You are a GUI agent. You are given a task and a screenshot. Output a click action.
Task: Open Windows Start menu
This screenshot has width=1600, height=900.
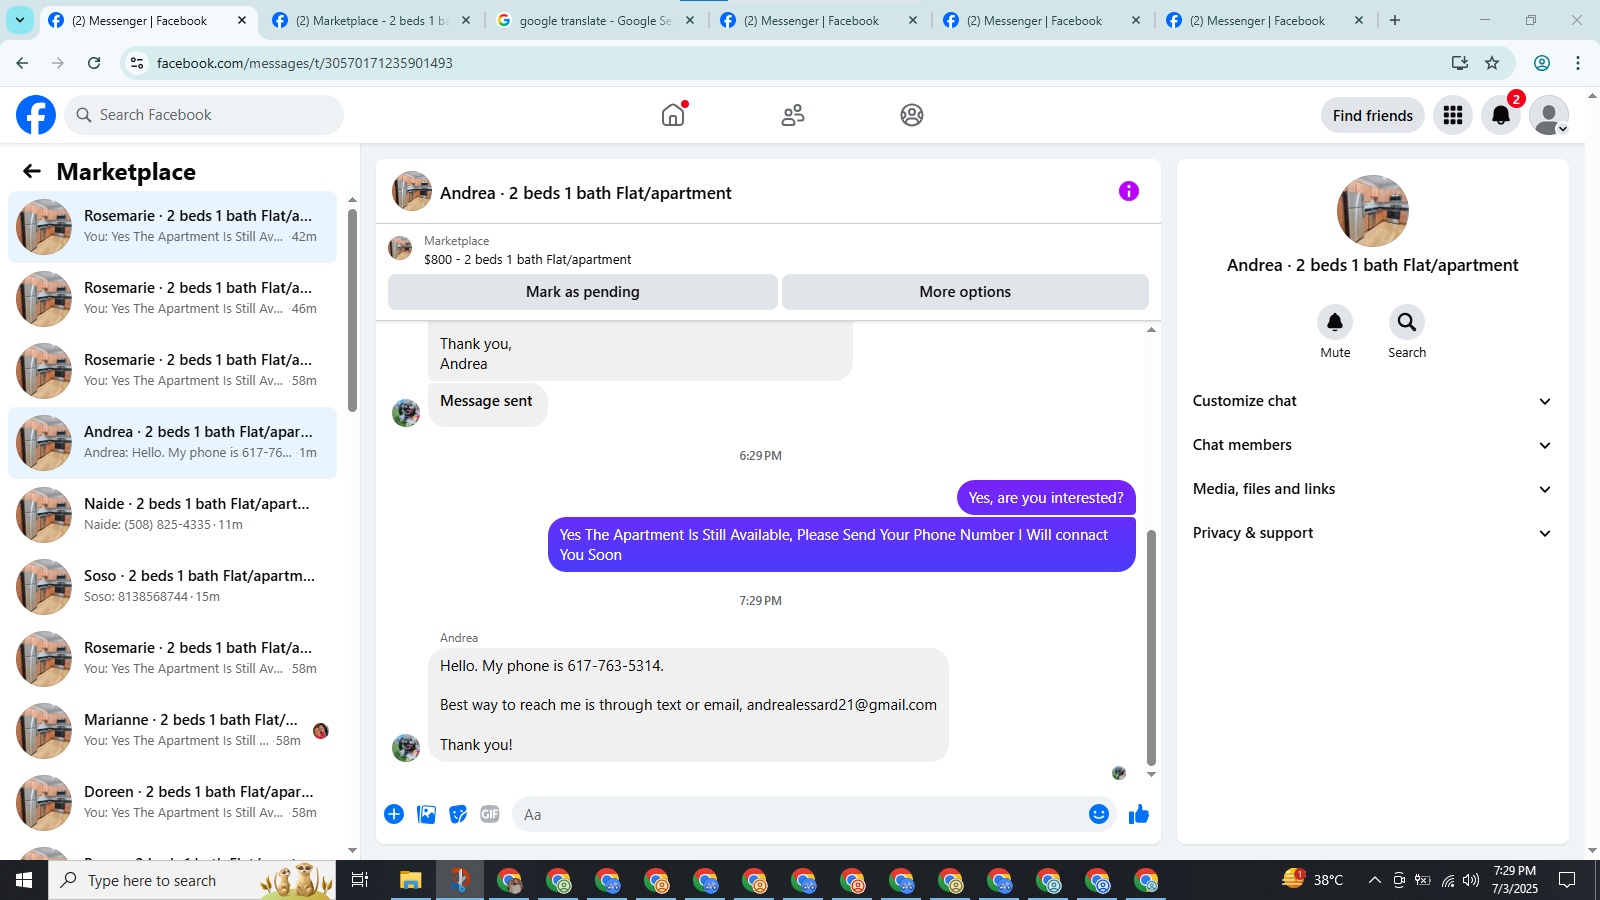tap(24, 880)
